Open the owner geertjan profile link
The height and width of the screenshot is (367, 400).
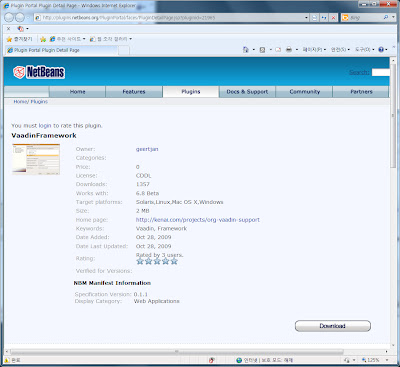pos(147,149)
